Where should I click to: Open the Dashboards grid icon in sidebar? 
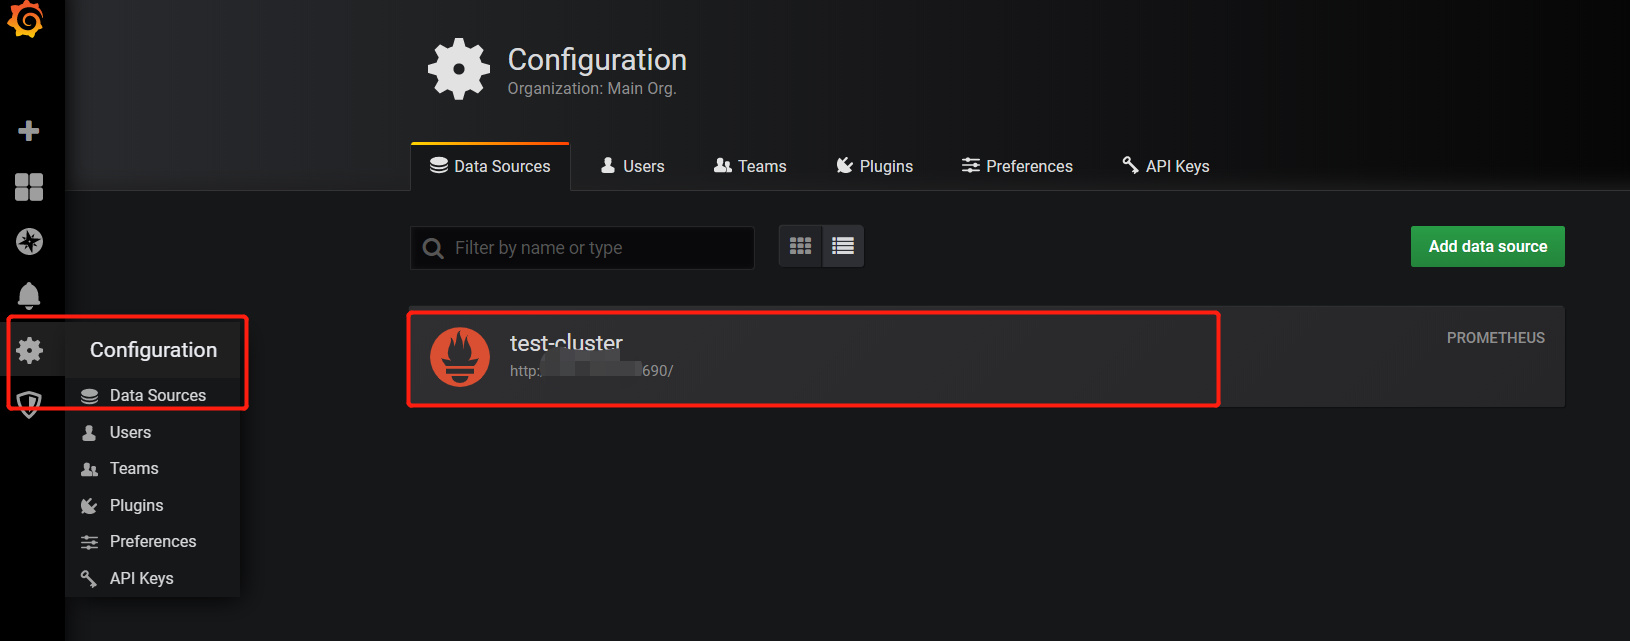point(29,187)
